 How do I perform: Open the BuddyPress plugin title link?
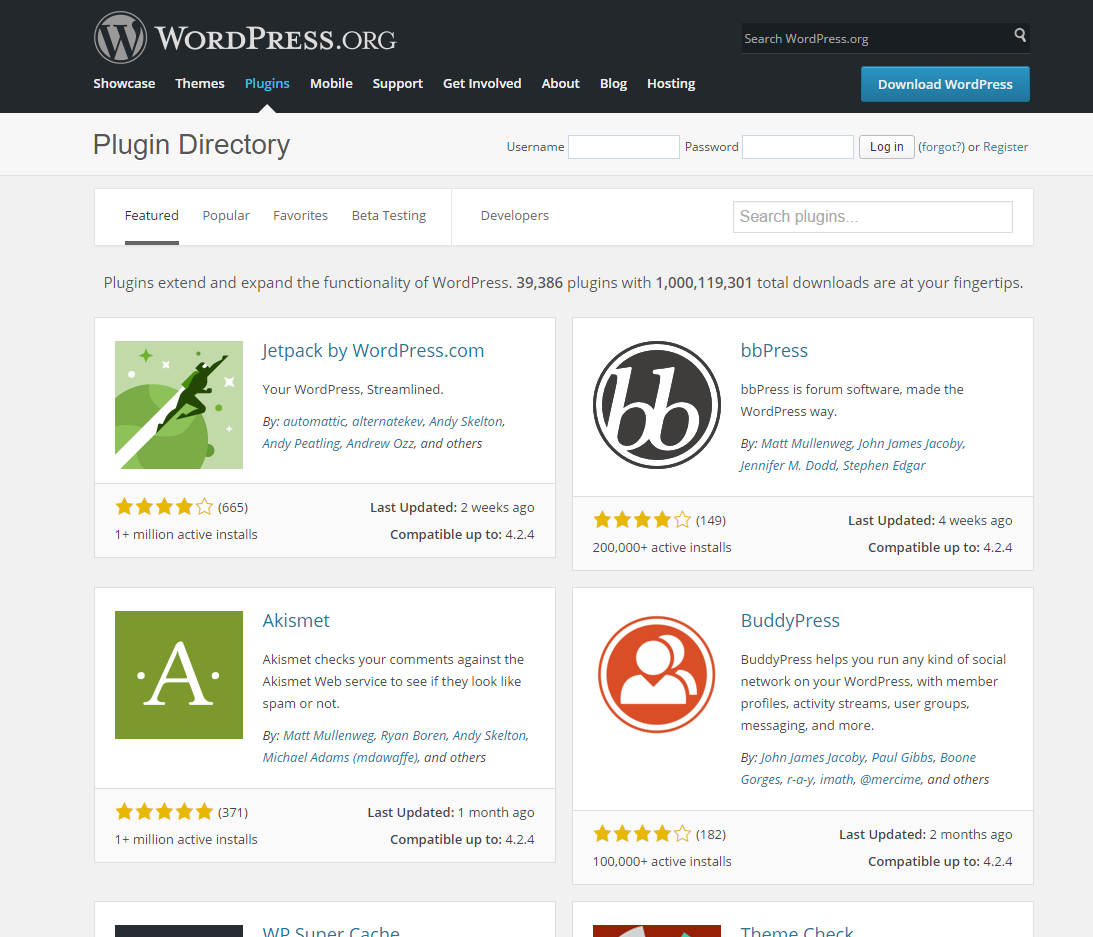(790, 620)
